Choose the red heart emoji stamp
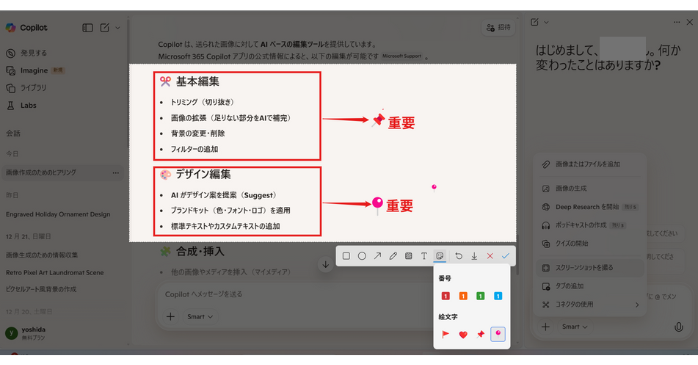Image resolution: width=698 pixels, height=365 pixels. (463, 335)
